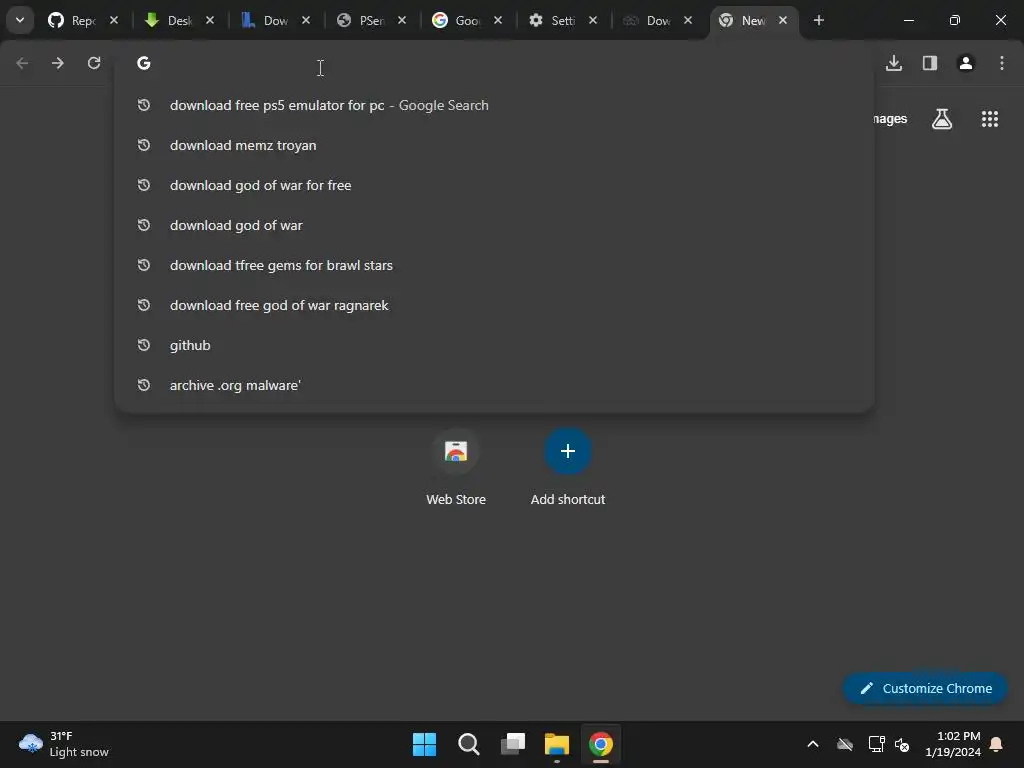
Task: Open the clock showing 1:02 PM
Action: (x=953, y=744)
